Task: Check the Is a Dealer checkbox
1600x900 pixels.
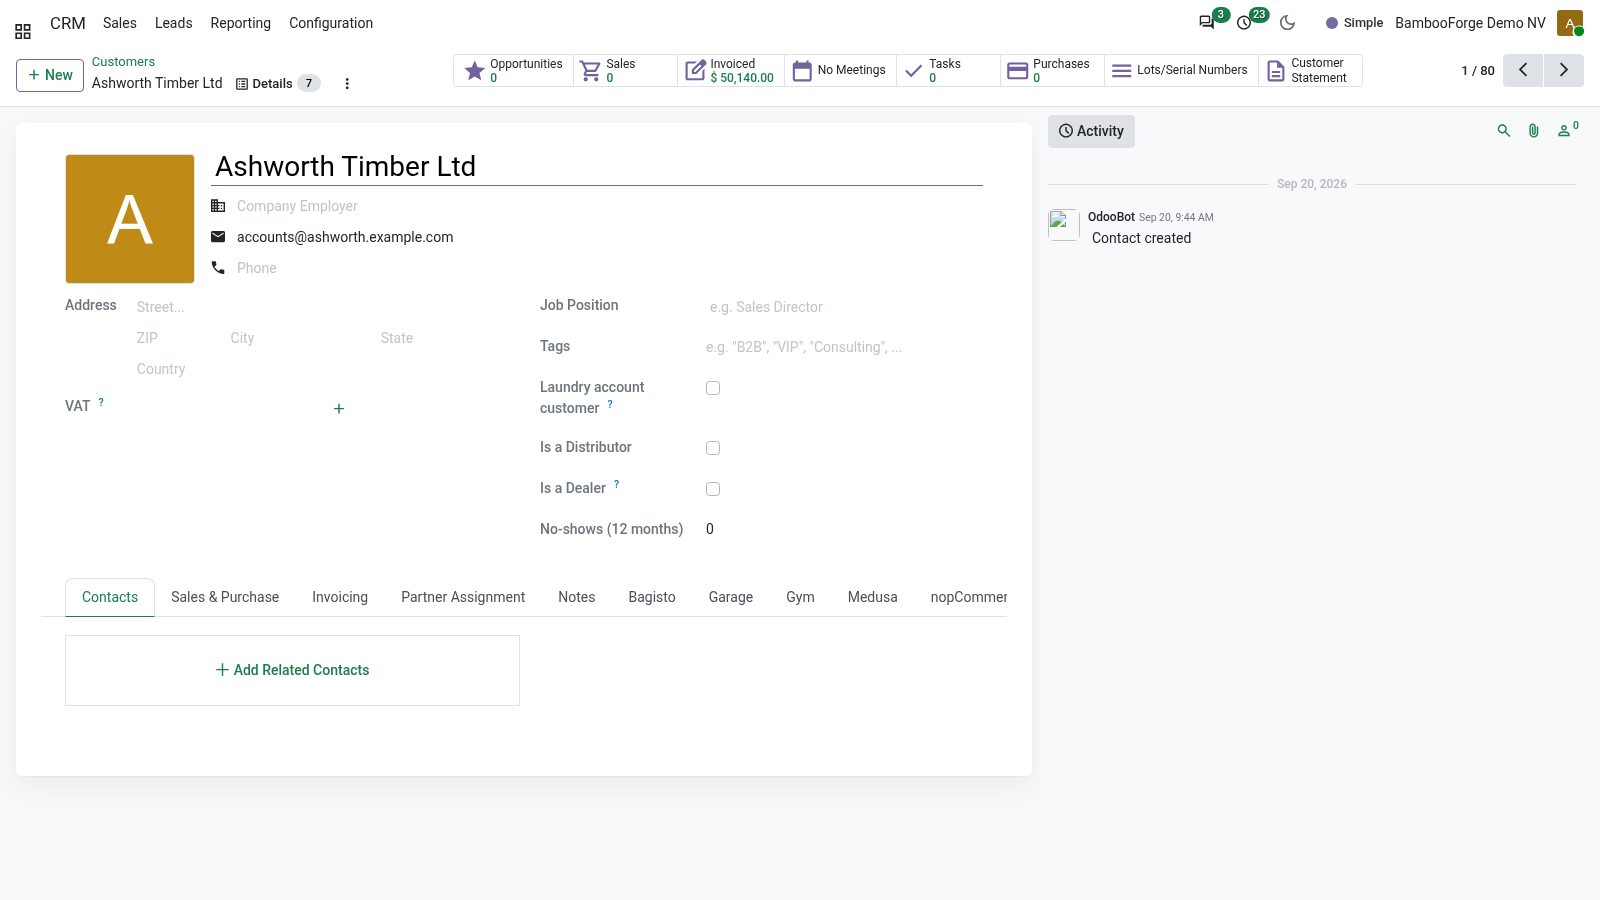Action: [713, 489]
